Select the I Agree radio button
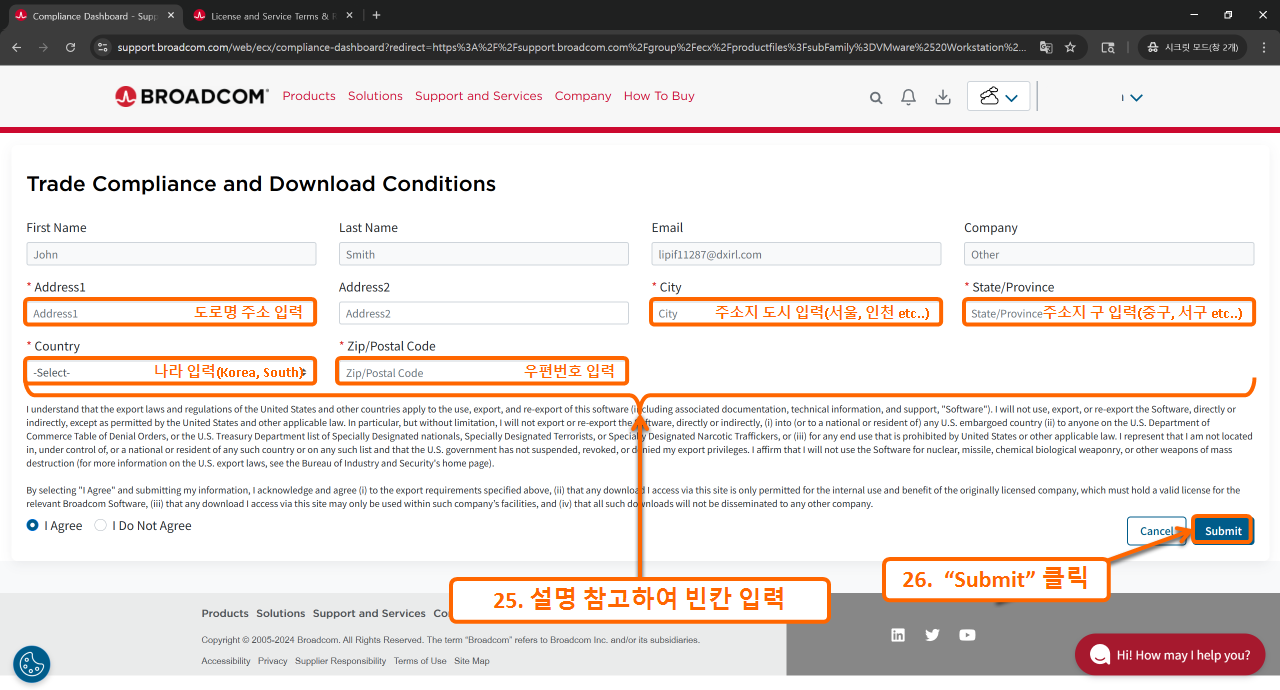This screenshot has height=690, width=1280. tap(33, 525)
